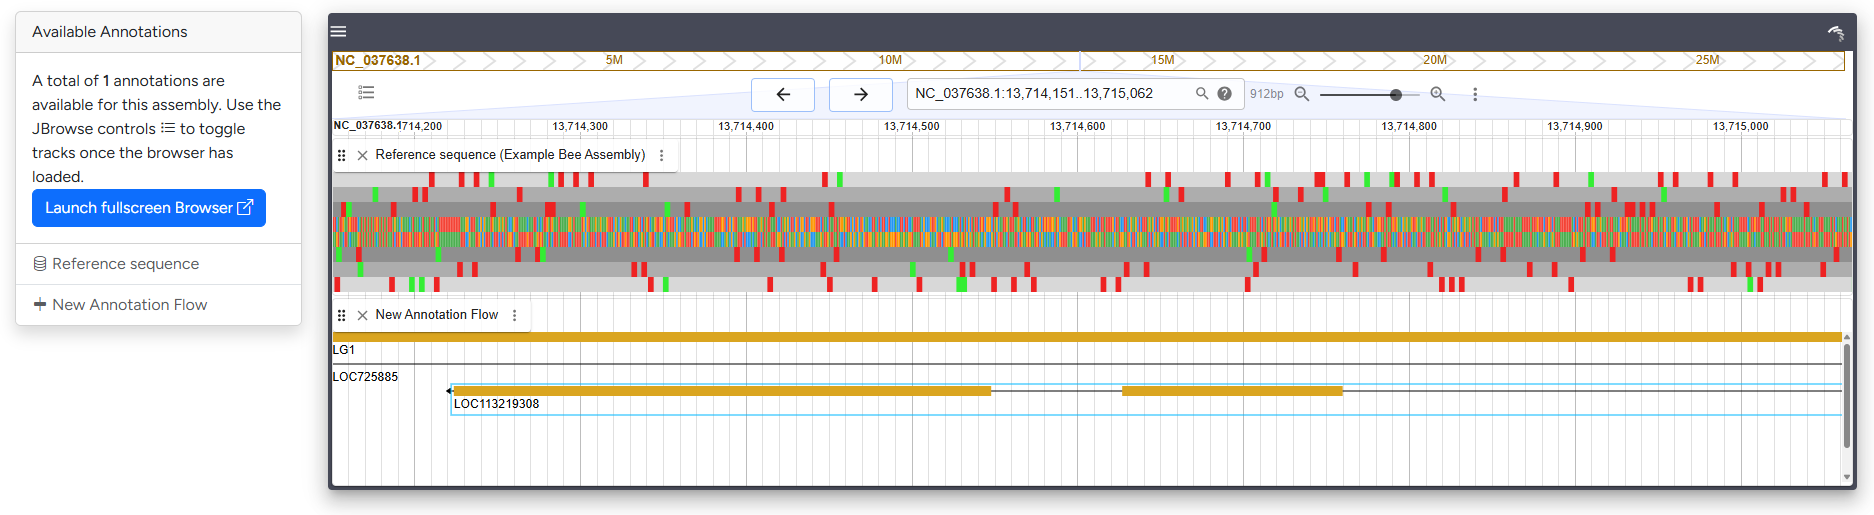Pan the view left with the back arrow

tap(783, 94)
